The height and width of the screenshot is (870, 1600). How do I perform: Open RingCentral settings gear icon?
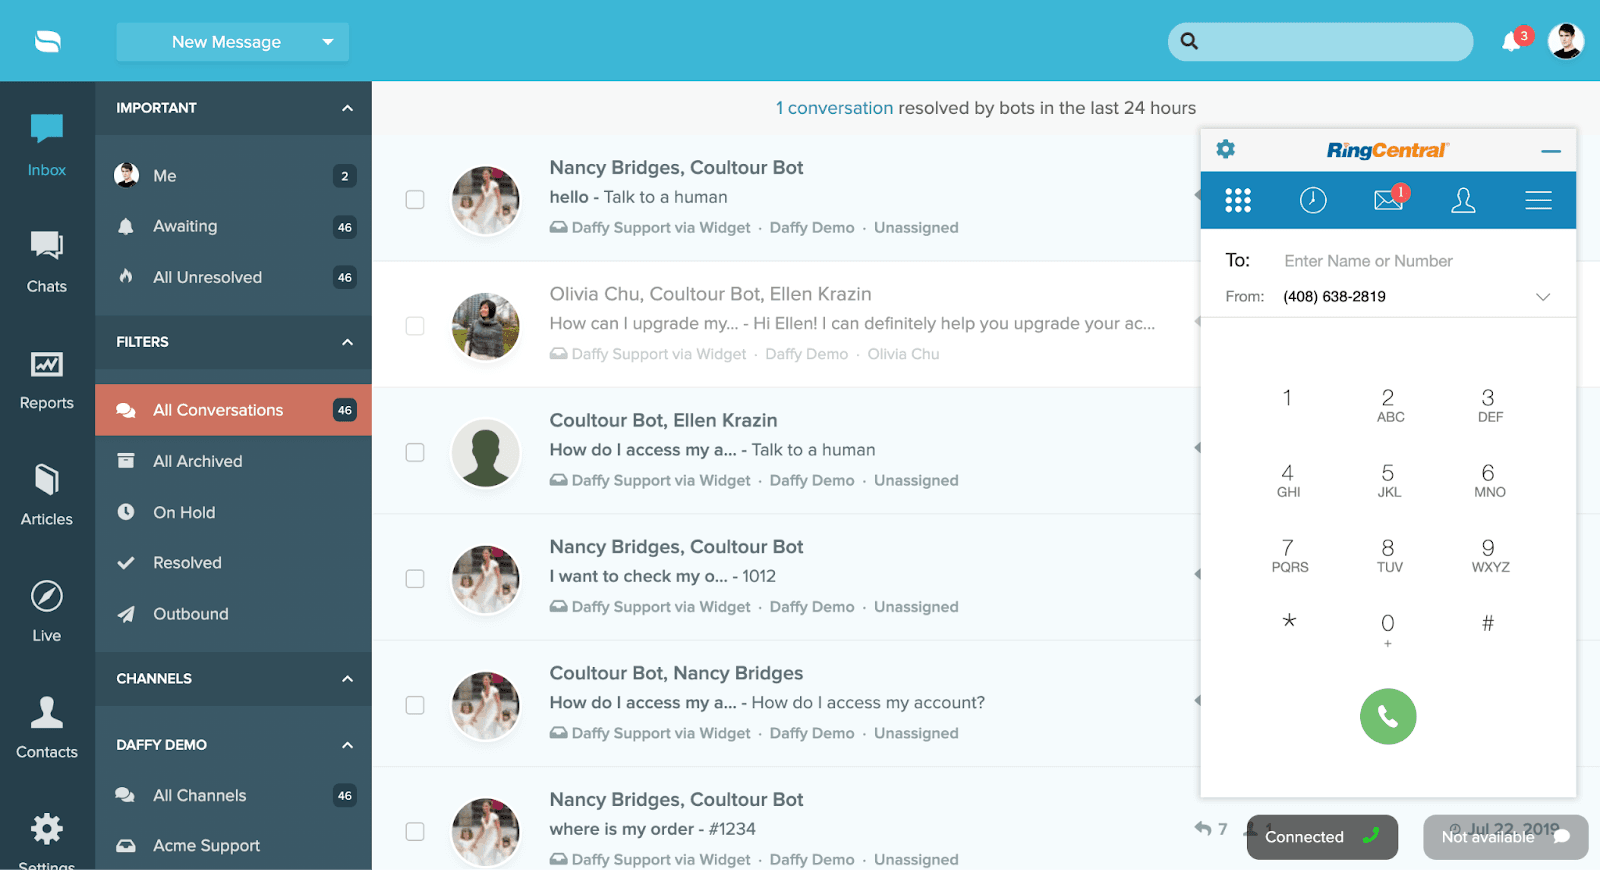click(1226, 150)
